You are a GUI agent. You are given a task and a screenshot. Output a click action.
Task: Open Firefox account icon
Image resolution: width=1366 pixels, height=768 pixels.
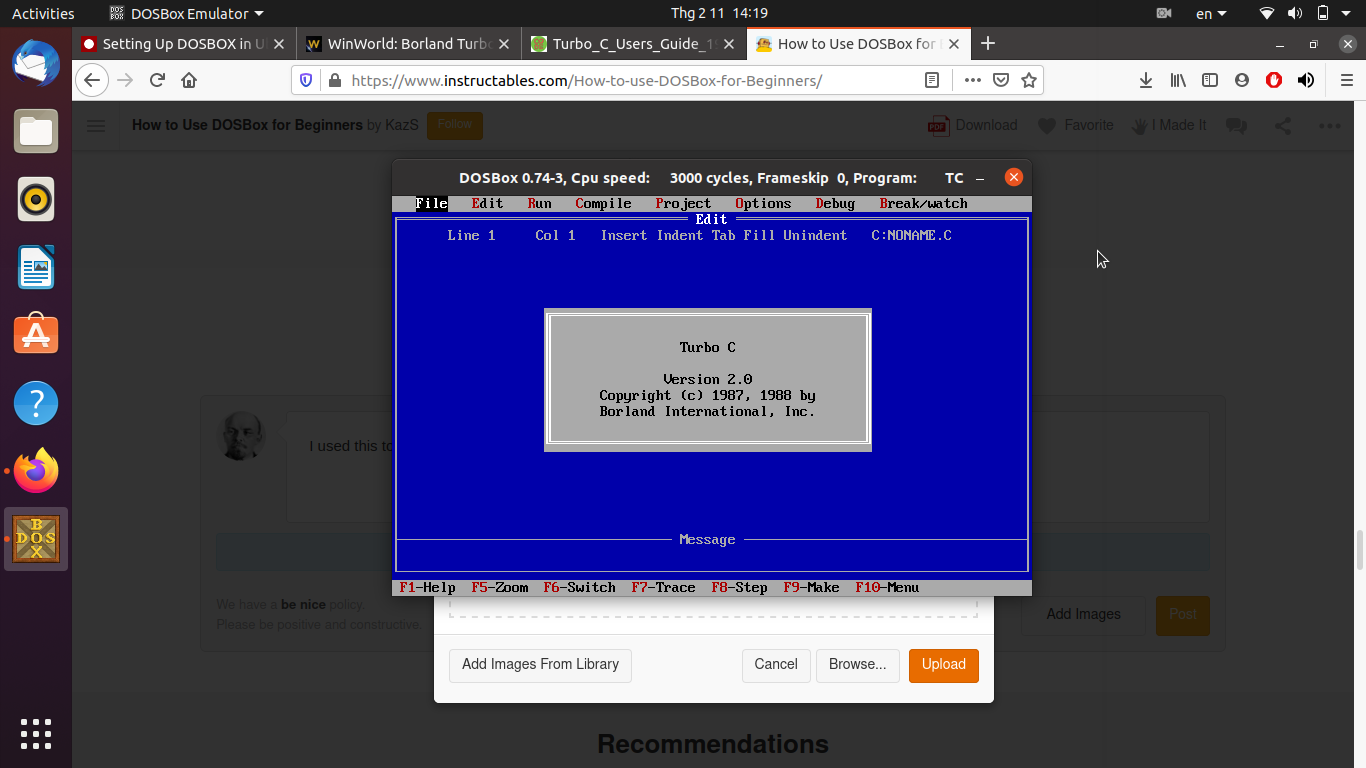[x=1242, y=80]
